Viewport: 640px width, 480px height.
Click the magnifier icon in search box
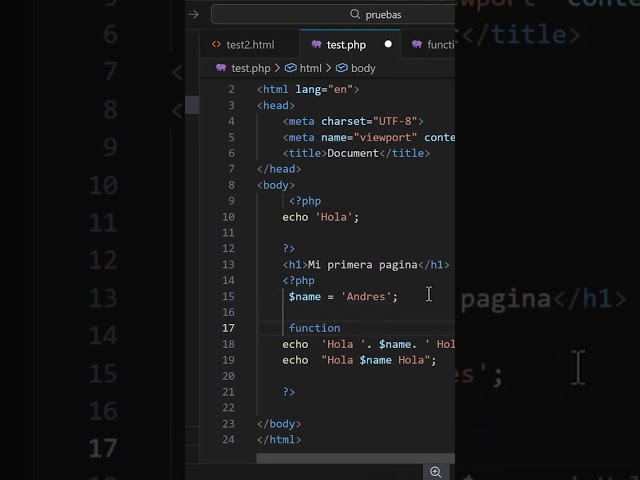pos(355,14)
